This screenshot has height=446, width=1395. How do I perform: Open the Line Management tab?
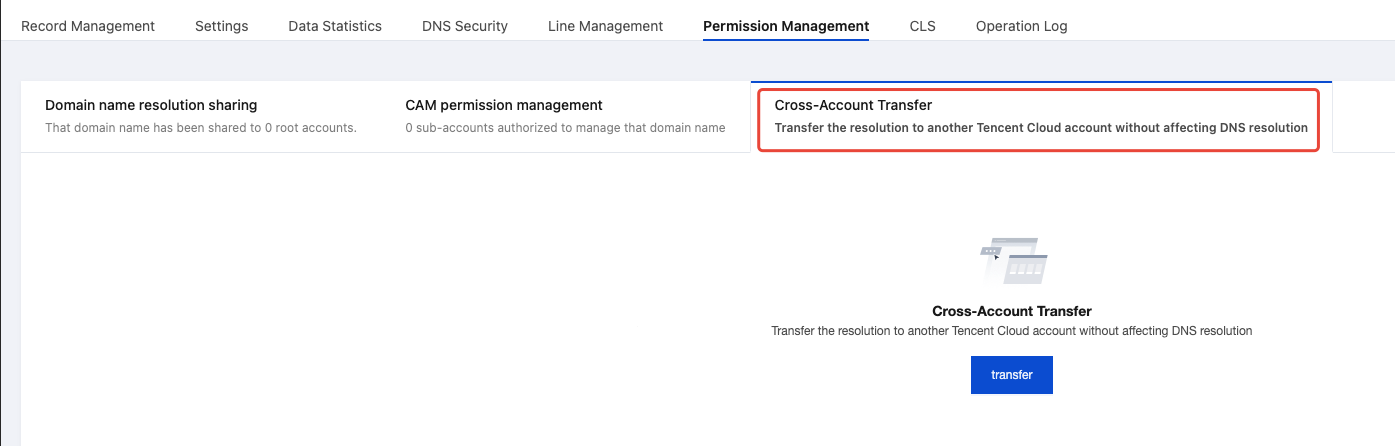click(x=605, y=26)
